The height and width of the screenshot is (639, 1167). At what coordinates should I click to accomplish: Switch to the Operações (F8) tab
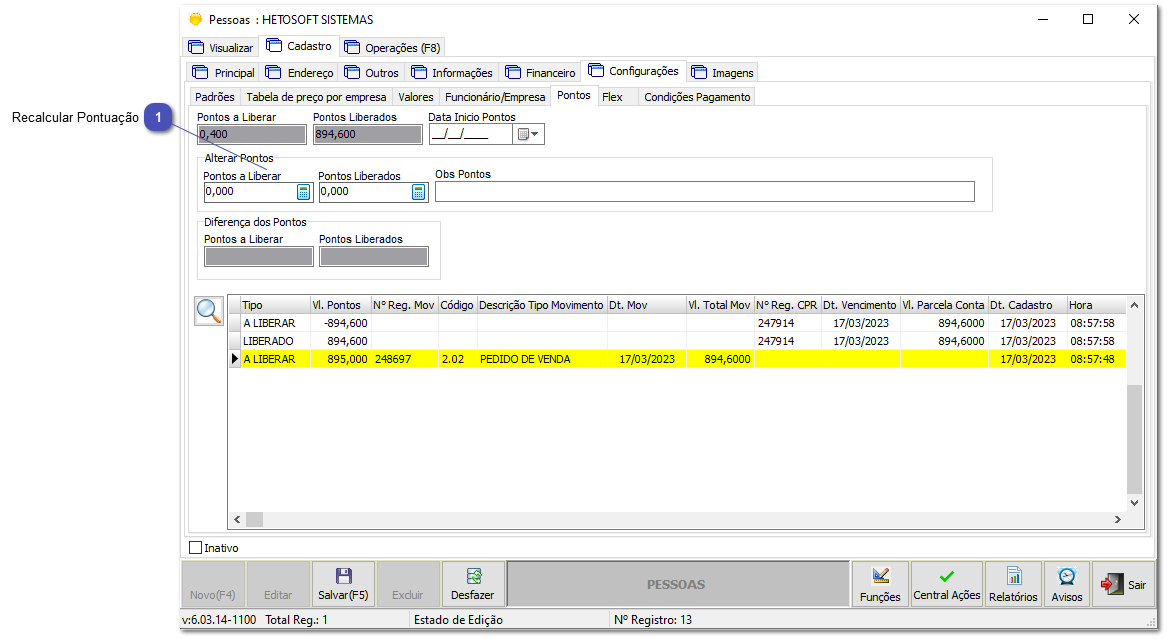(x=392, y=46)
